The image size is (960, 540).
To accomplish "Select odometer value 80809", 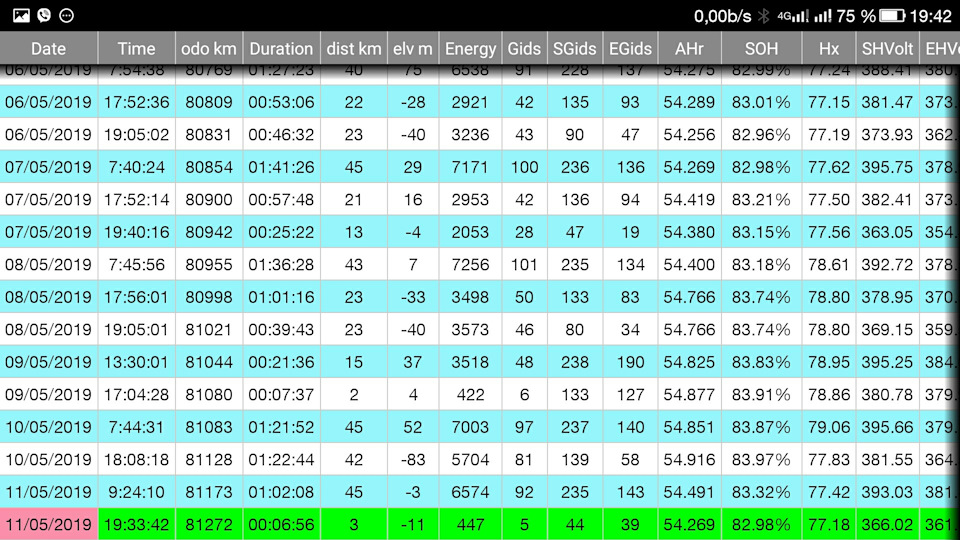I will point(209,102).
